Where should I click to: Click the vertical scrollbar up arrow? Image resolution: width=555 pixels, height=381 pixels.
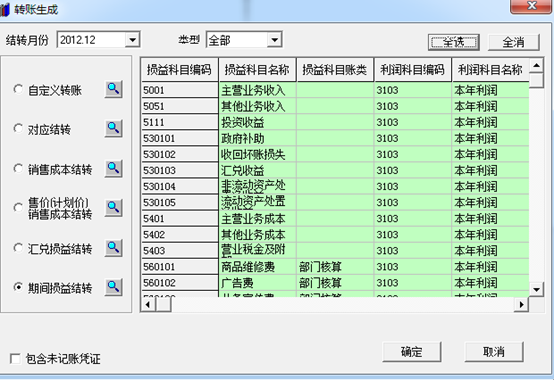(536, 66)
